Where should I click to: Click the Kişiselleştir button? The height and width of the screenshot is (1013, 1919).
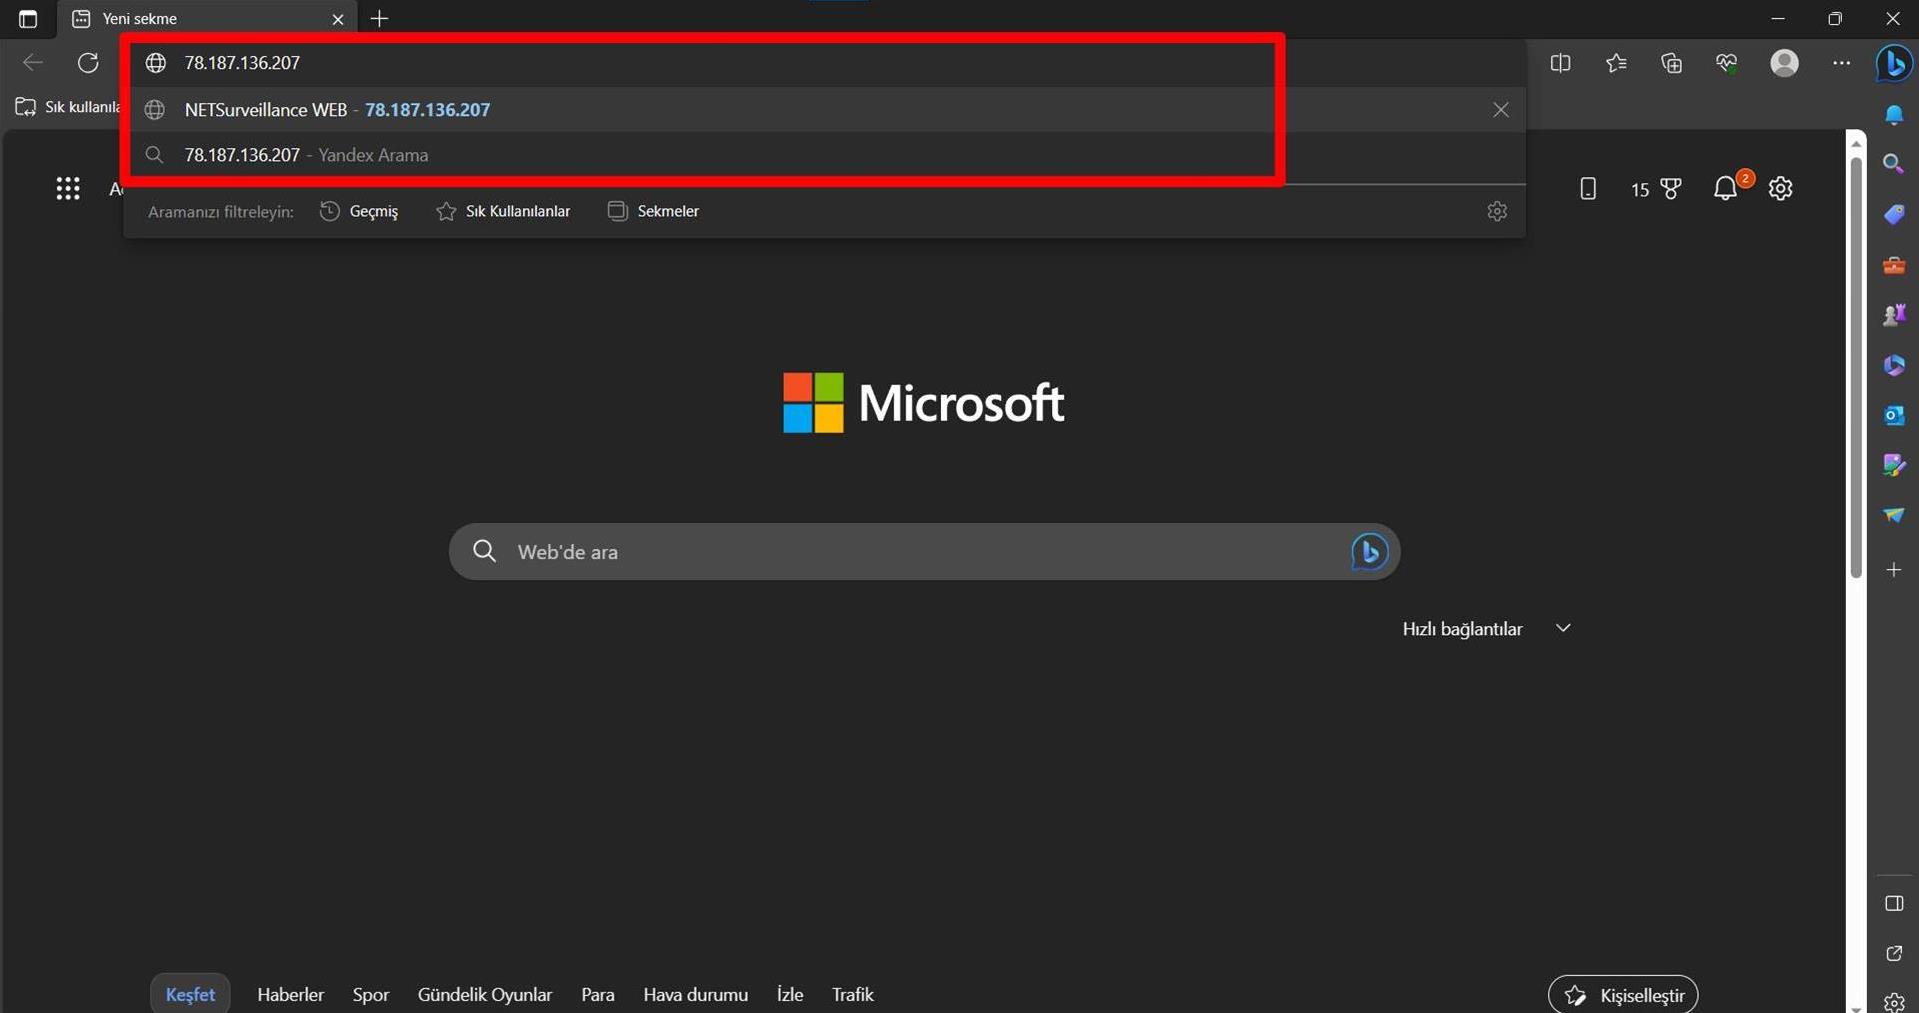(x=1623, y=995)
